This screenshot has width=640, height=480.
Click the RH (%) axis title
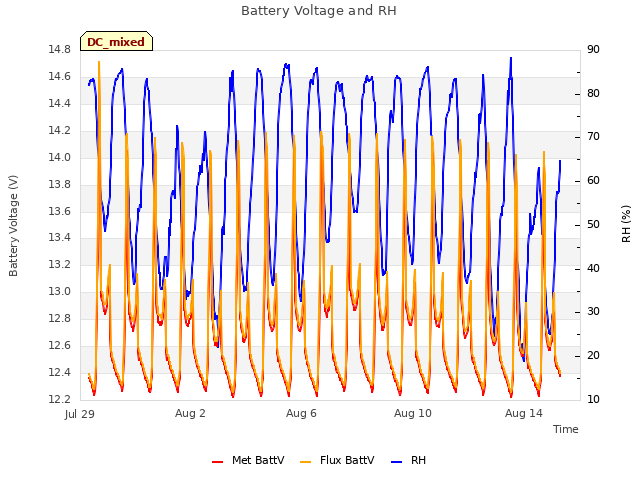click(x=626, y=224)
